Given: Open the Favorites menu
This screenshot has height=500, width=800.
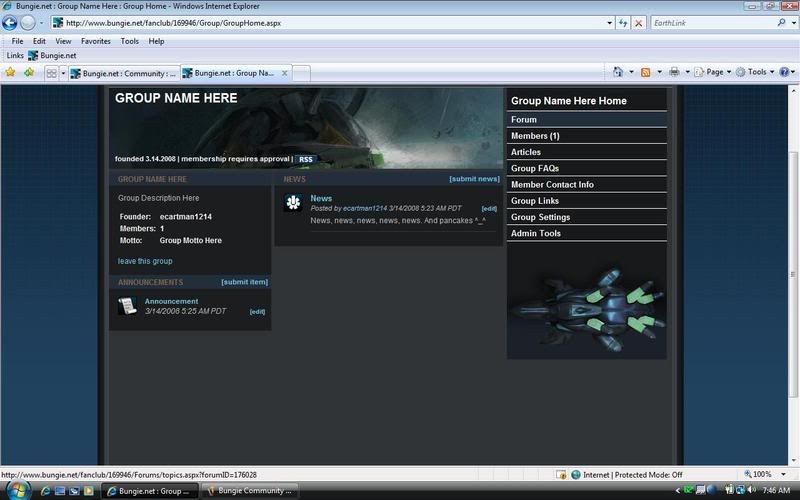Looking at the screenshot, I should pos(96,41).
